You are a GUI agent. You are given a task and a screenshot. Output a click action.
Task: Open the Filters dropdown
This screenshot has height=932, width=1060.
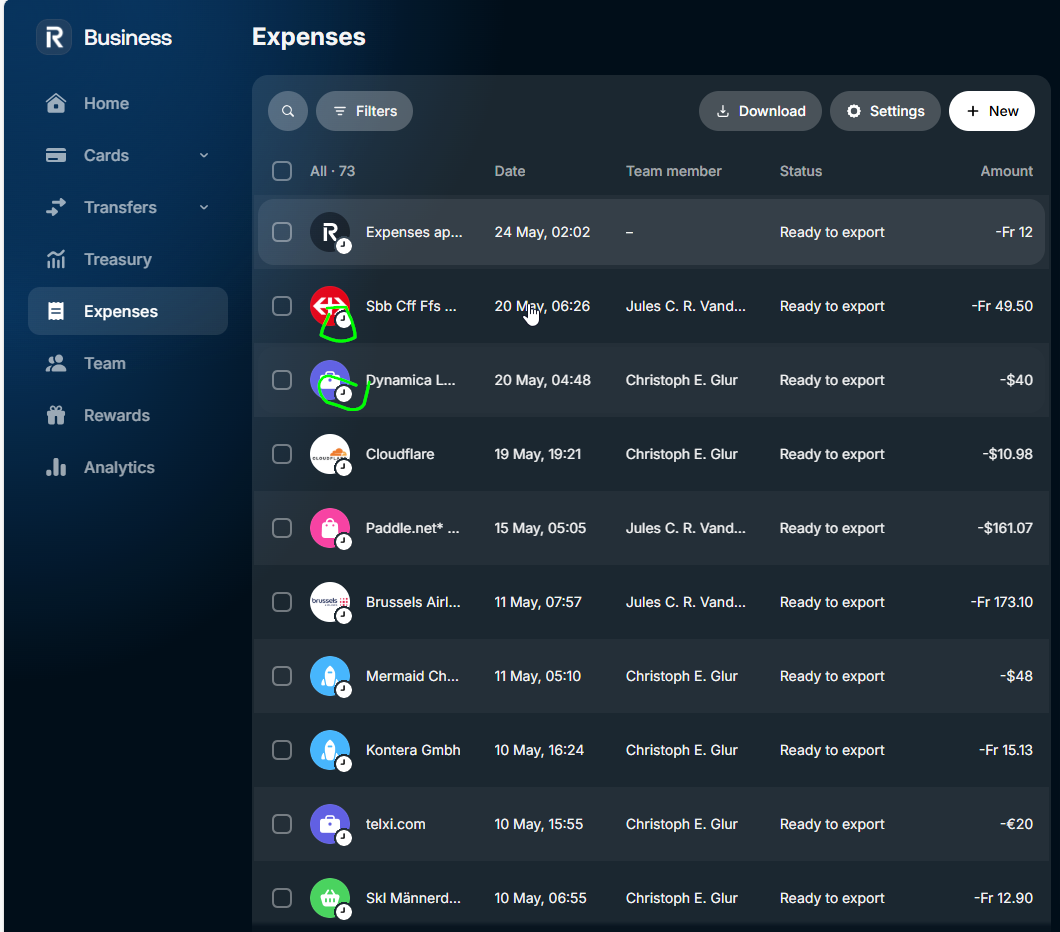364,111
